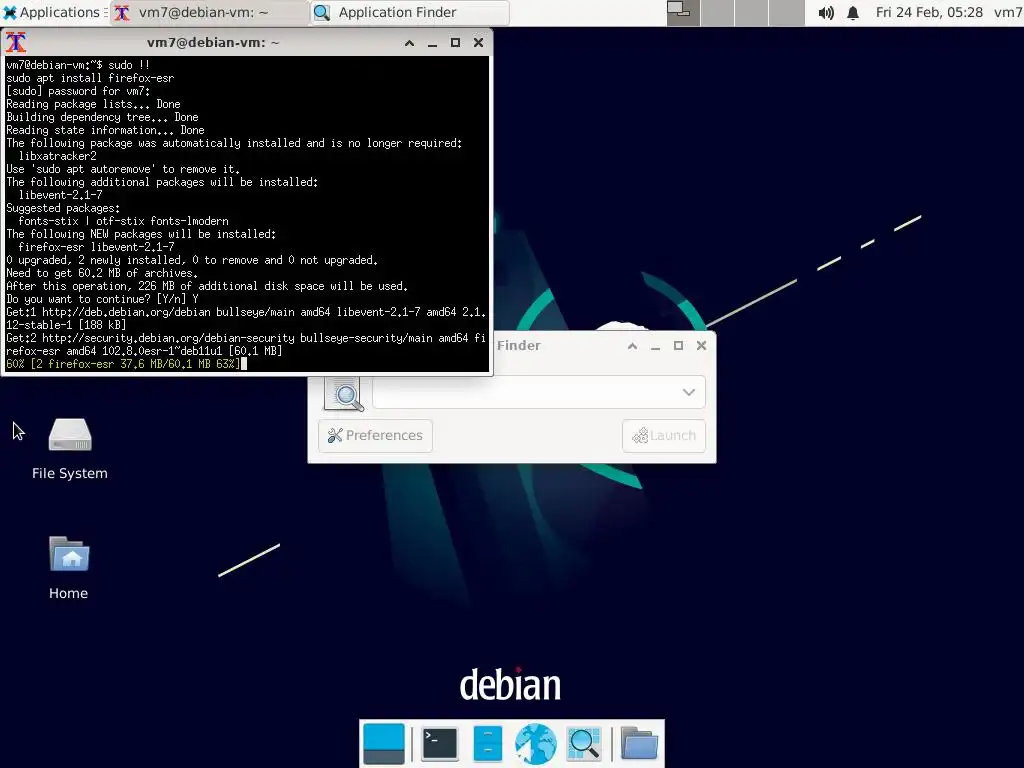1024x768 pixels.
Task: Click the 'Suggested packages:' terminal line
Action: click(63, 208)
